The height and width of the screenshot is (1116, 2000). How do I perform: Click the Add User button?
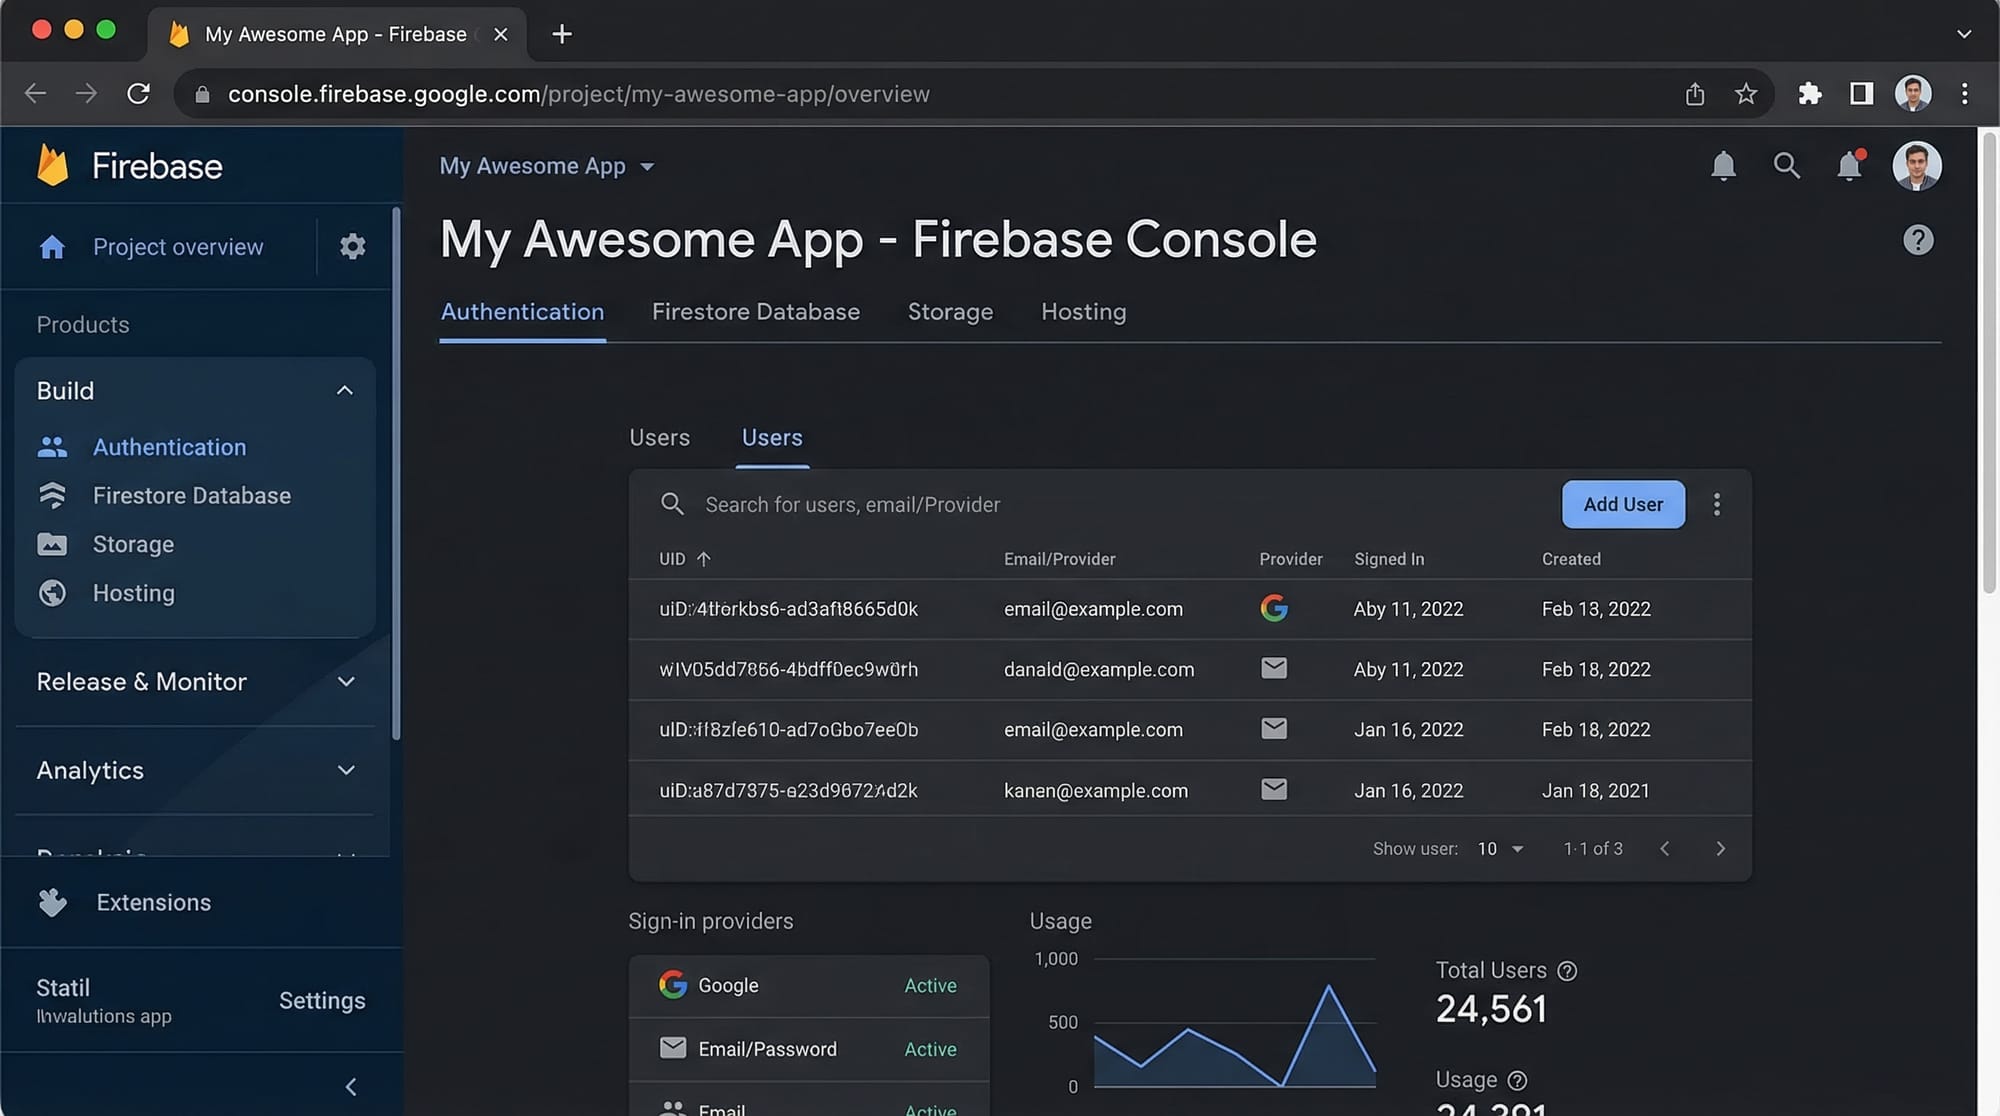point(1622,504)
